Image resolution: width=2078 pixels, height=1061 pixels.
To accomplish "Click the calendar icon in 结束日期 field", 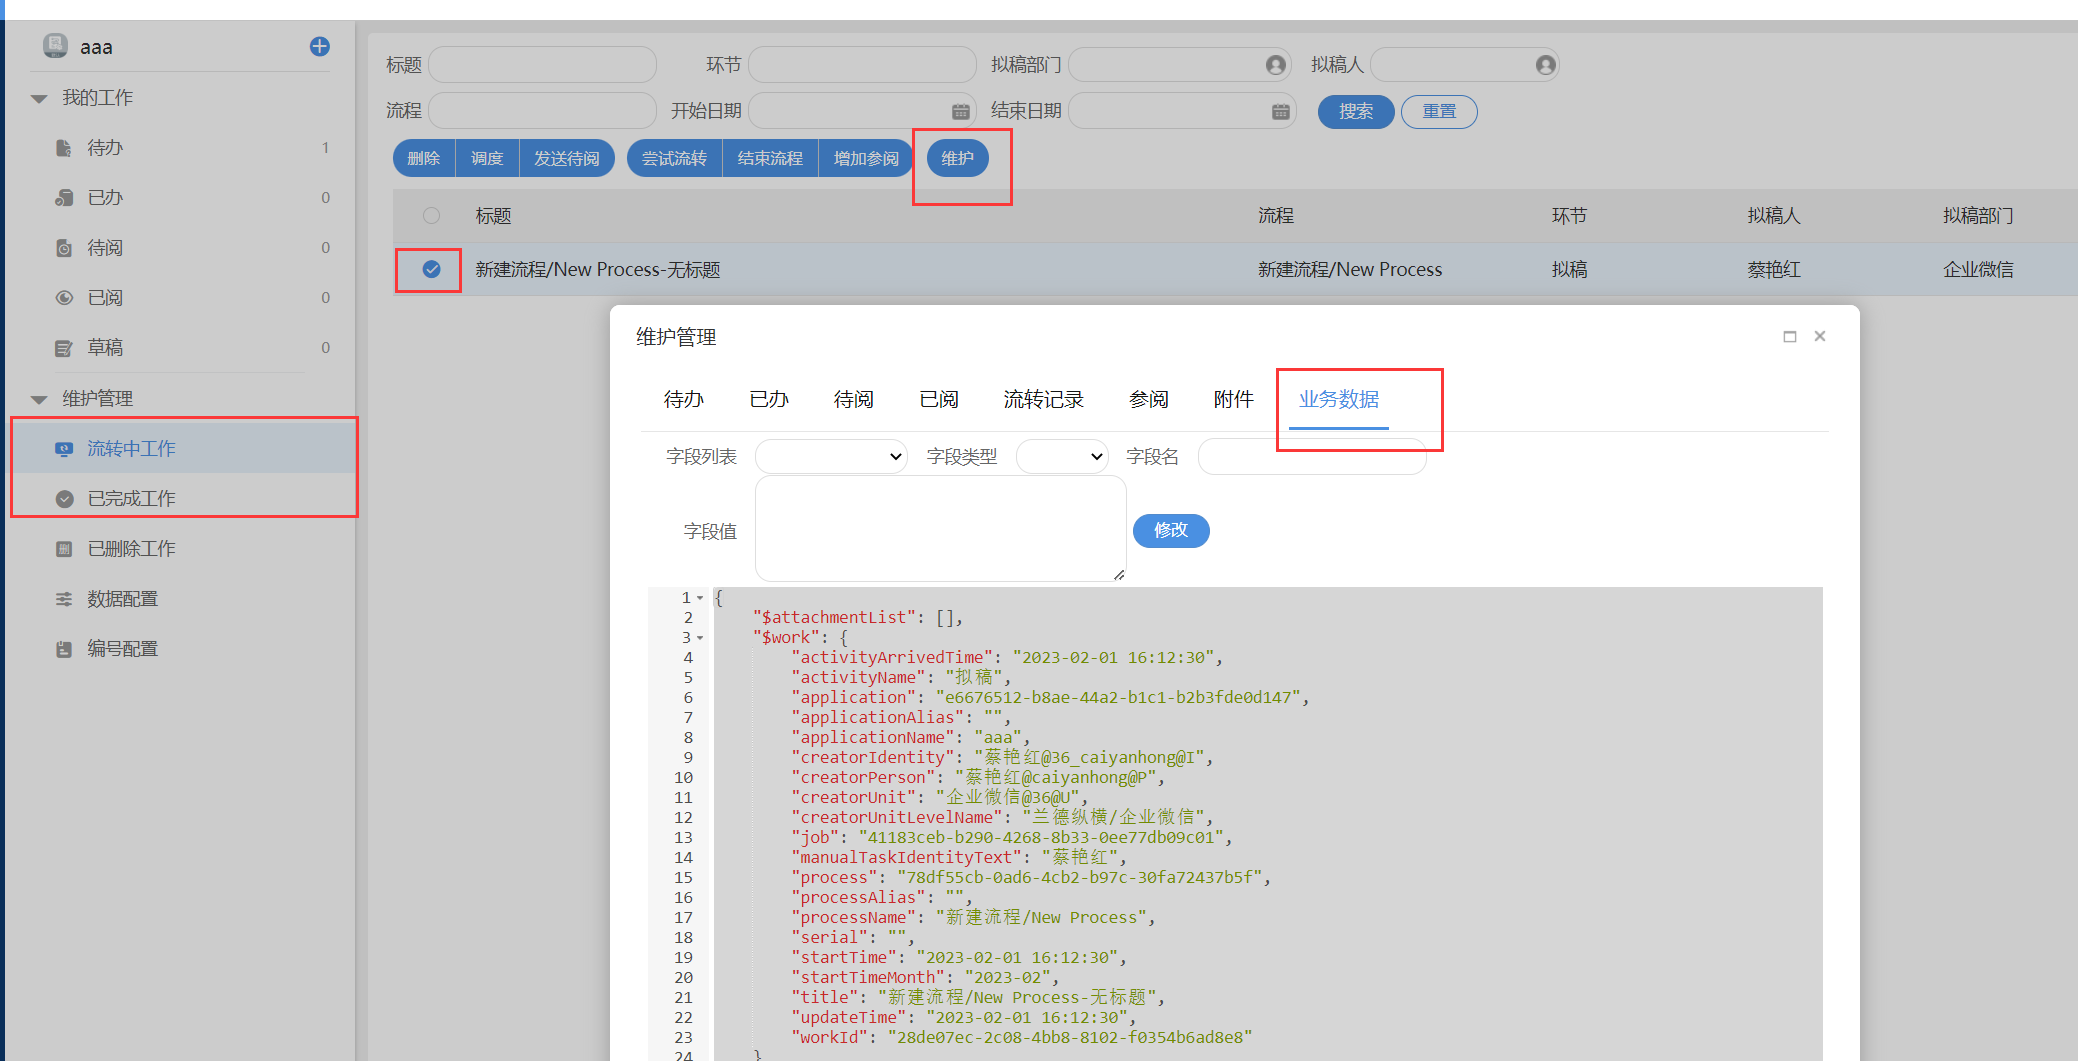I will [1280, 111].
